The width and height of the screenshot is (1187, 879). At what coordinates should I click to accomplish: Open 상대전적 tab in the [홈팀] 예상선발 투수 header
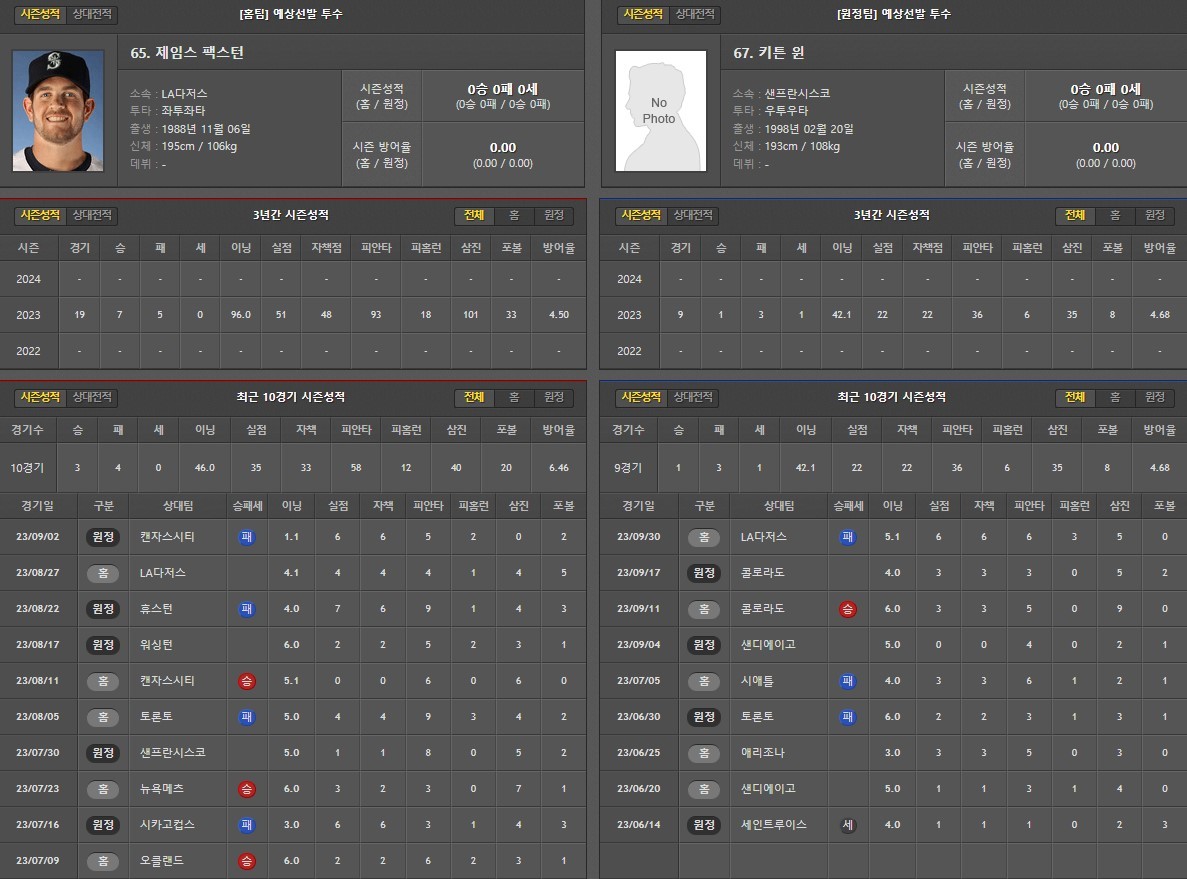[x=92, y=14]
